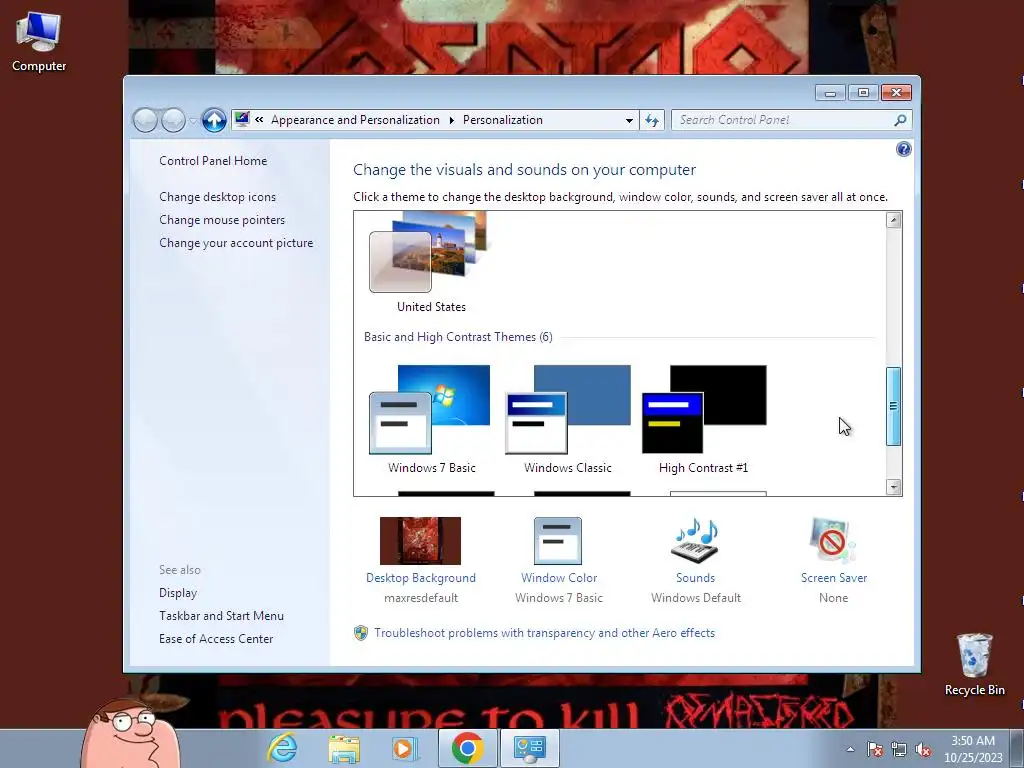Click the Desktop Background text link

pos(421,578)
